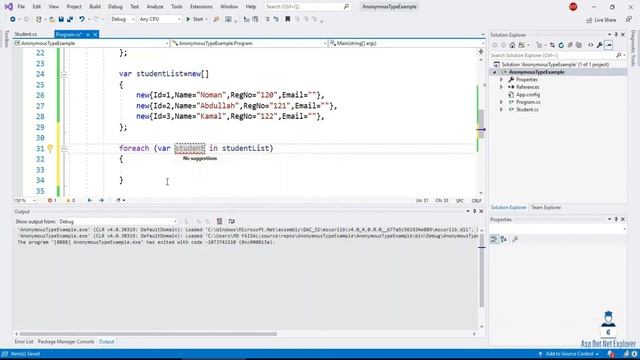Open the Build menu

95,7
